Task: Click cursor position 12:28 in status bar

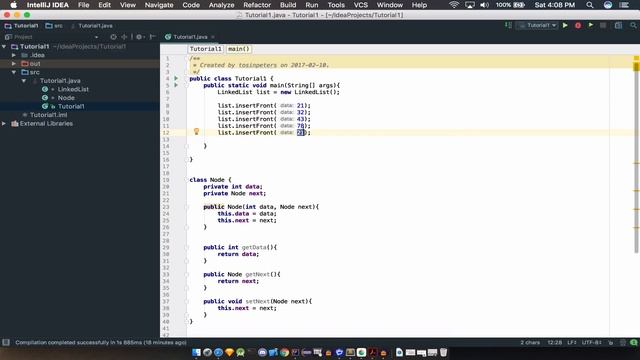Action: (x=554, y=342)
